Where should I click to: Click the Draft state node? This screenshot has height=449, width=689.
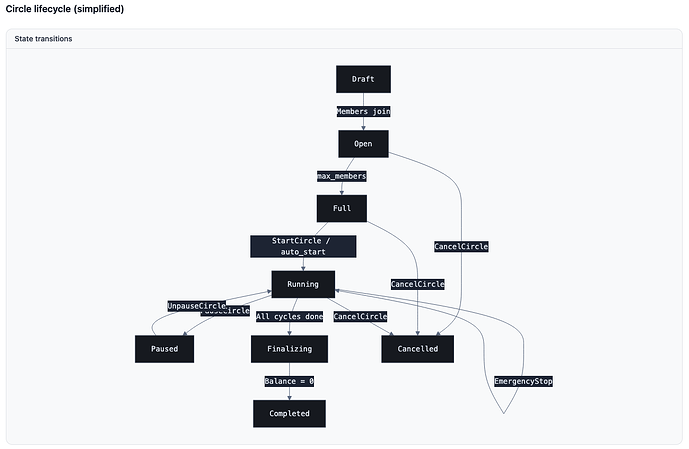(x=363, y=79)
